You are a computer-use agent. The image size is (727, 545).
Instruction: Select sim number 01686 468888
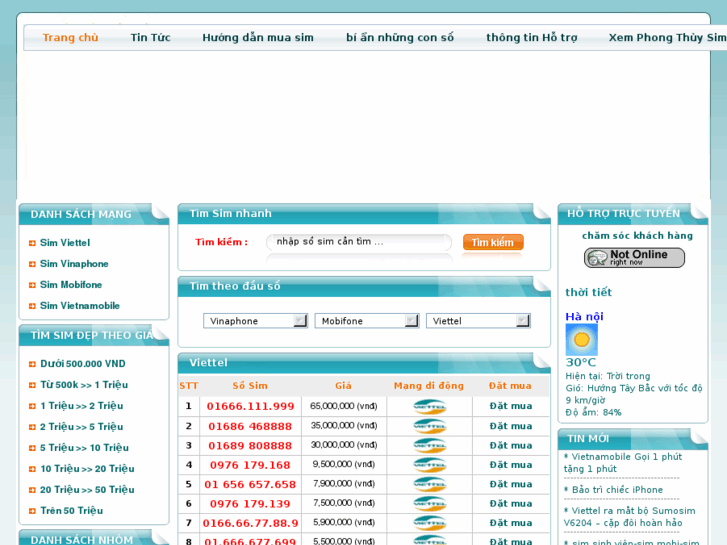250,426
